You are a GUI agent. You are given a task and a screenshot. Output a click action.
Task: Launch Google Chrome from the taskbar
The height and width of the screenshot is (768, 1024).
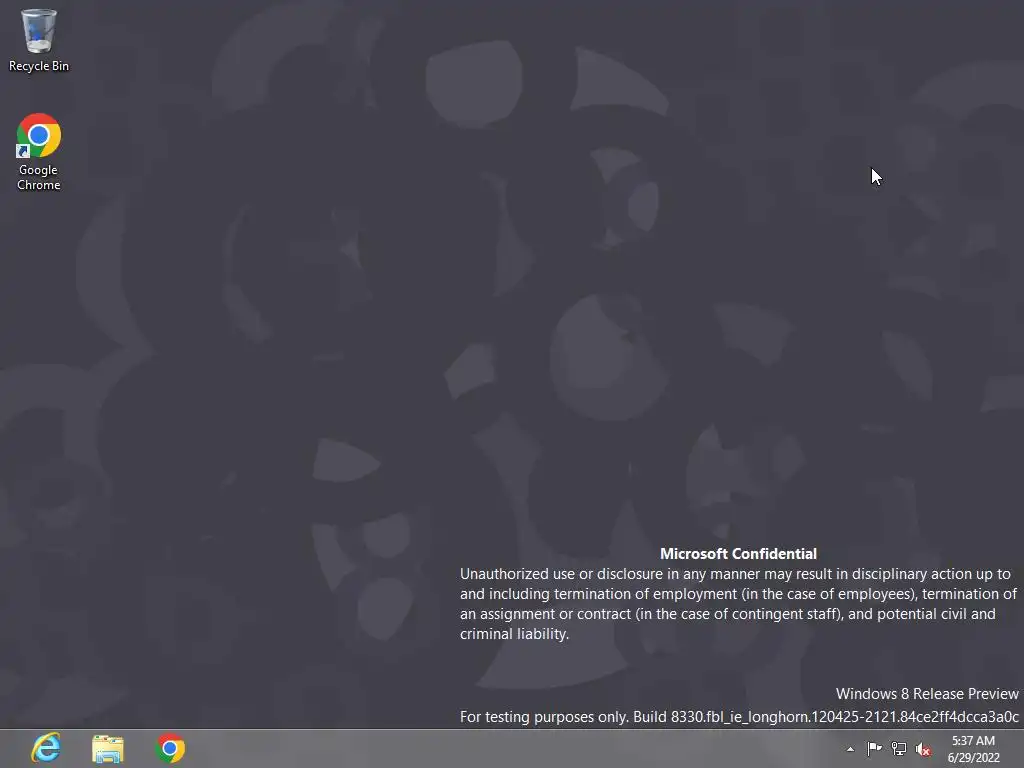(x=170, y=748)
